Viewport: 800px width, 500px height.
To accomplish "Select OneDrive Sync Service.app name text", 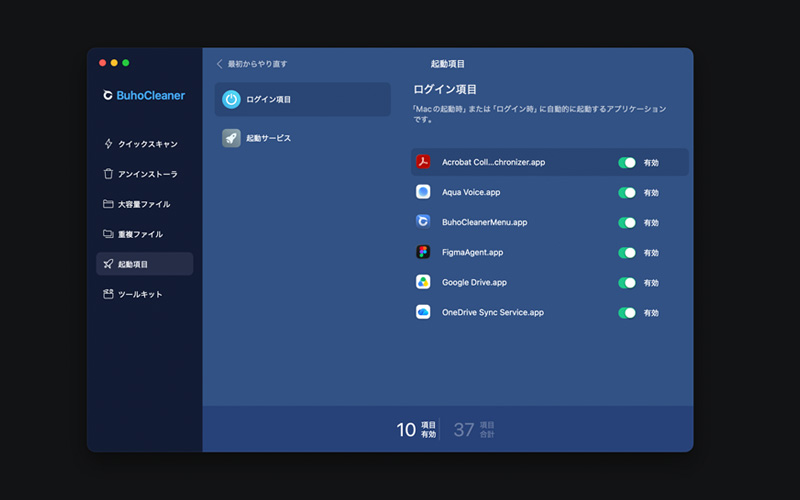I will click(x=493, y=312).
